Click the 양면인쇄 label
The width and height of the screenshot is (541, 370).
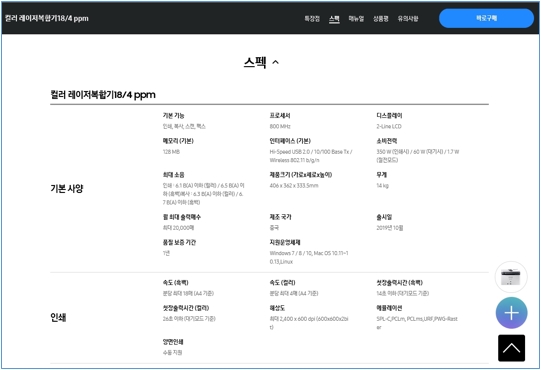173,342
